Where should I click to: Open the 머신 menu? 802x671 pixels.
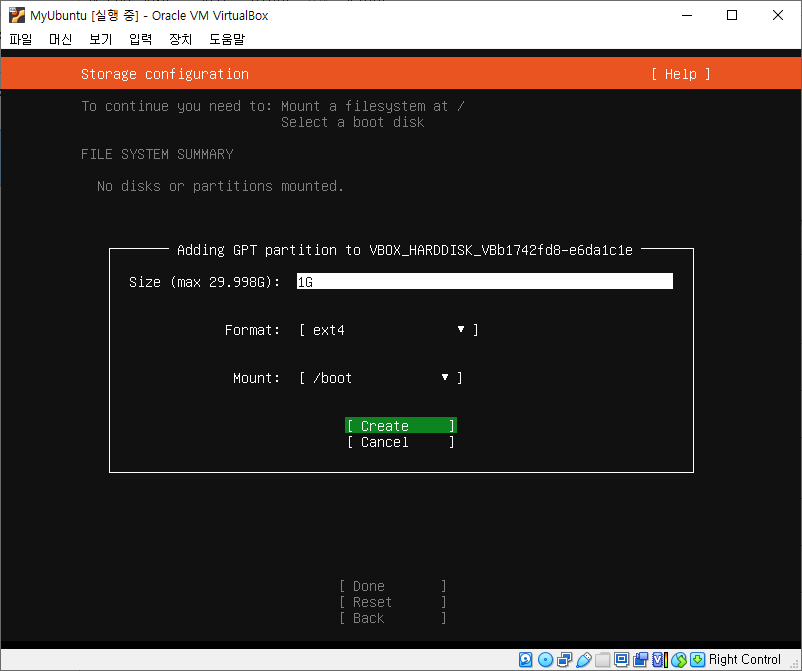tap(60, 39)
